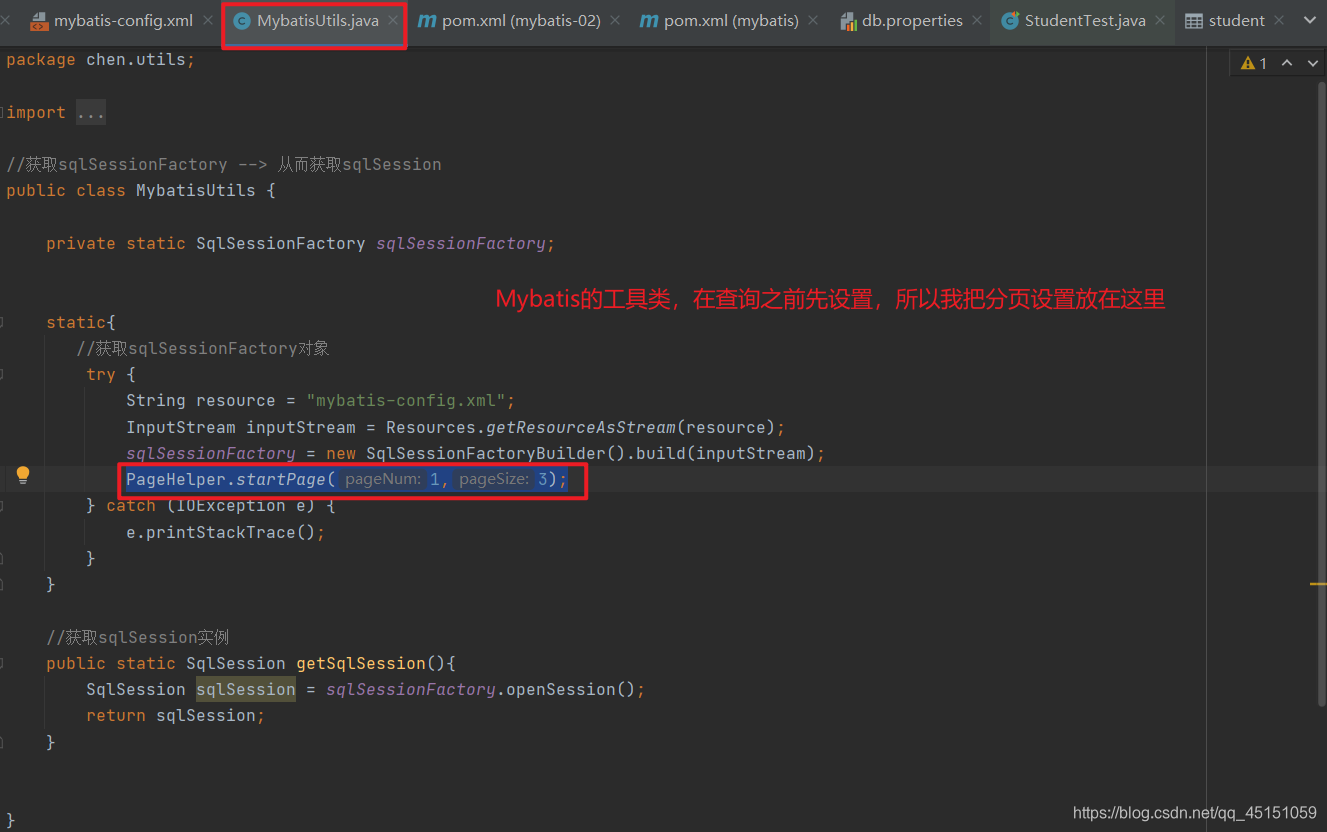Close the pom.xml (mybatis-02) tab
The width and height of the screenshot is (1327, 832).
pyautogui.click(x=615, y=21)
